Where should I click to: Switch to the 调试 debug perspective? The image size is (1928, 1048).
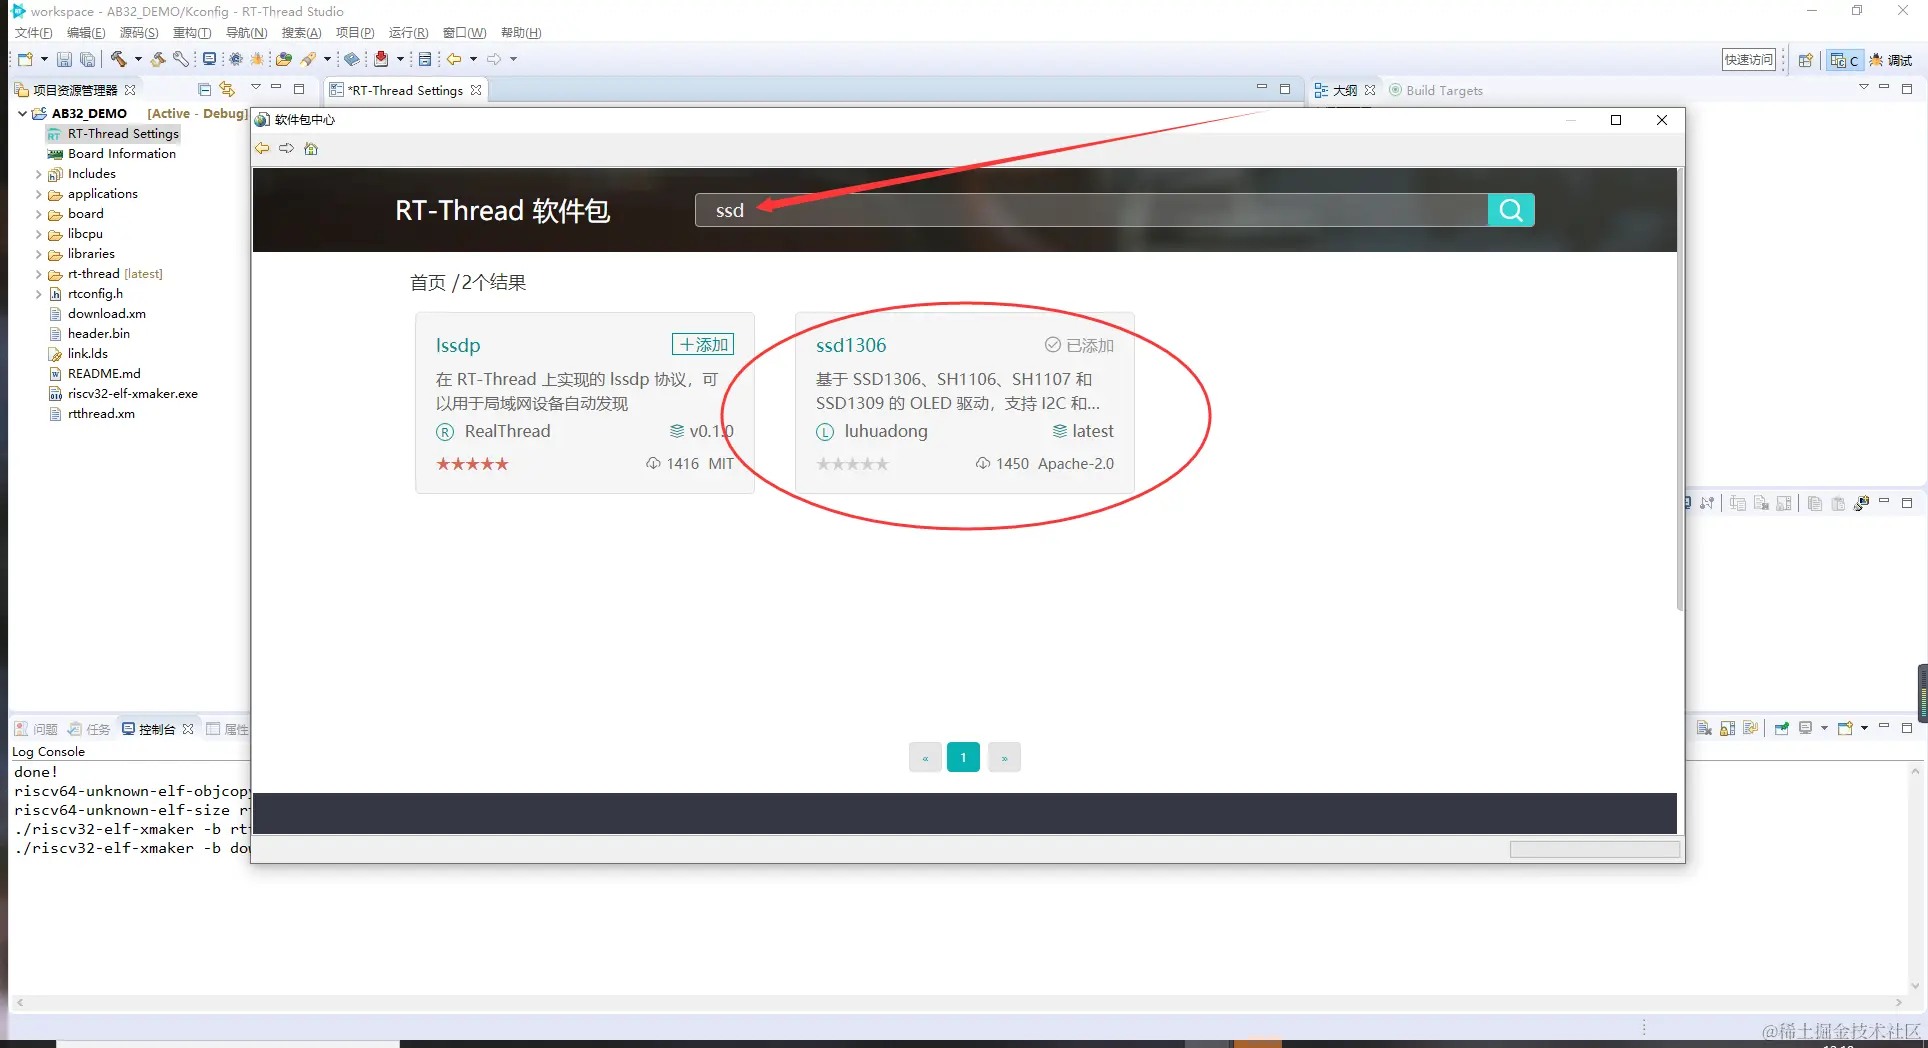tap(1891, 60)
